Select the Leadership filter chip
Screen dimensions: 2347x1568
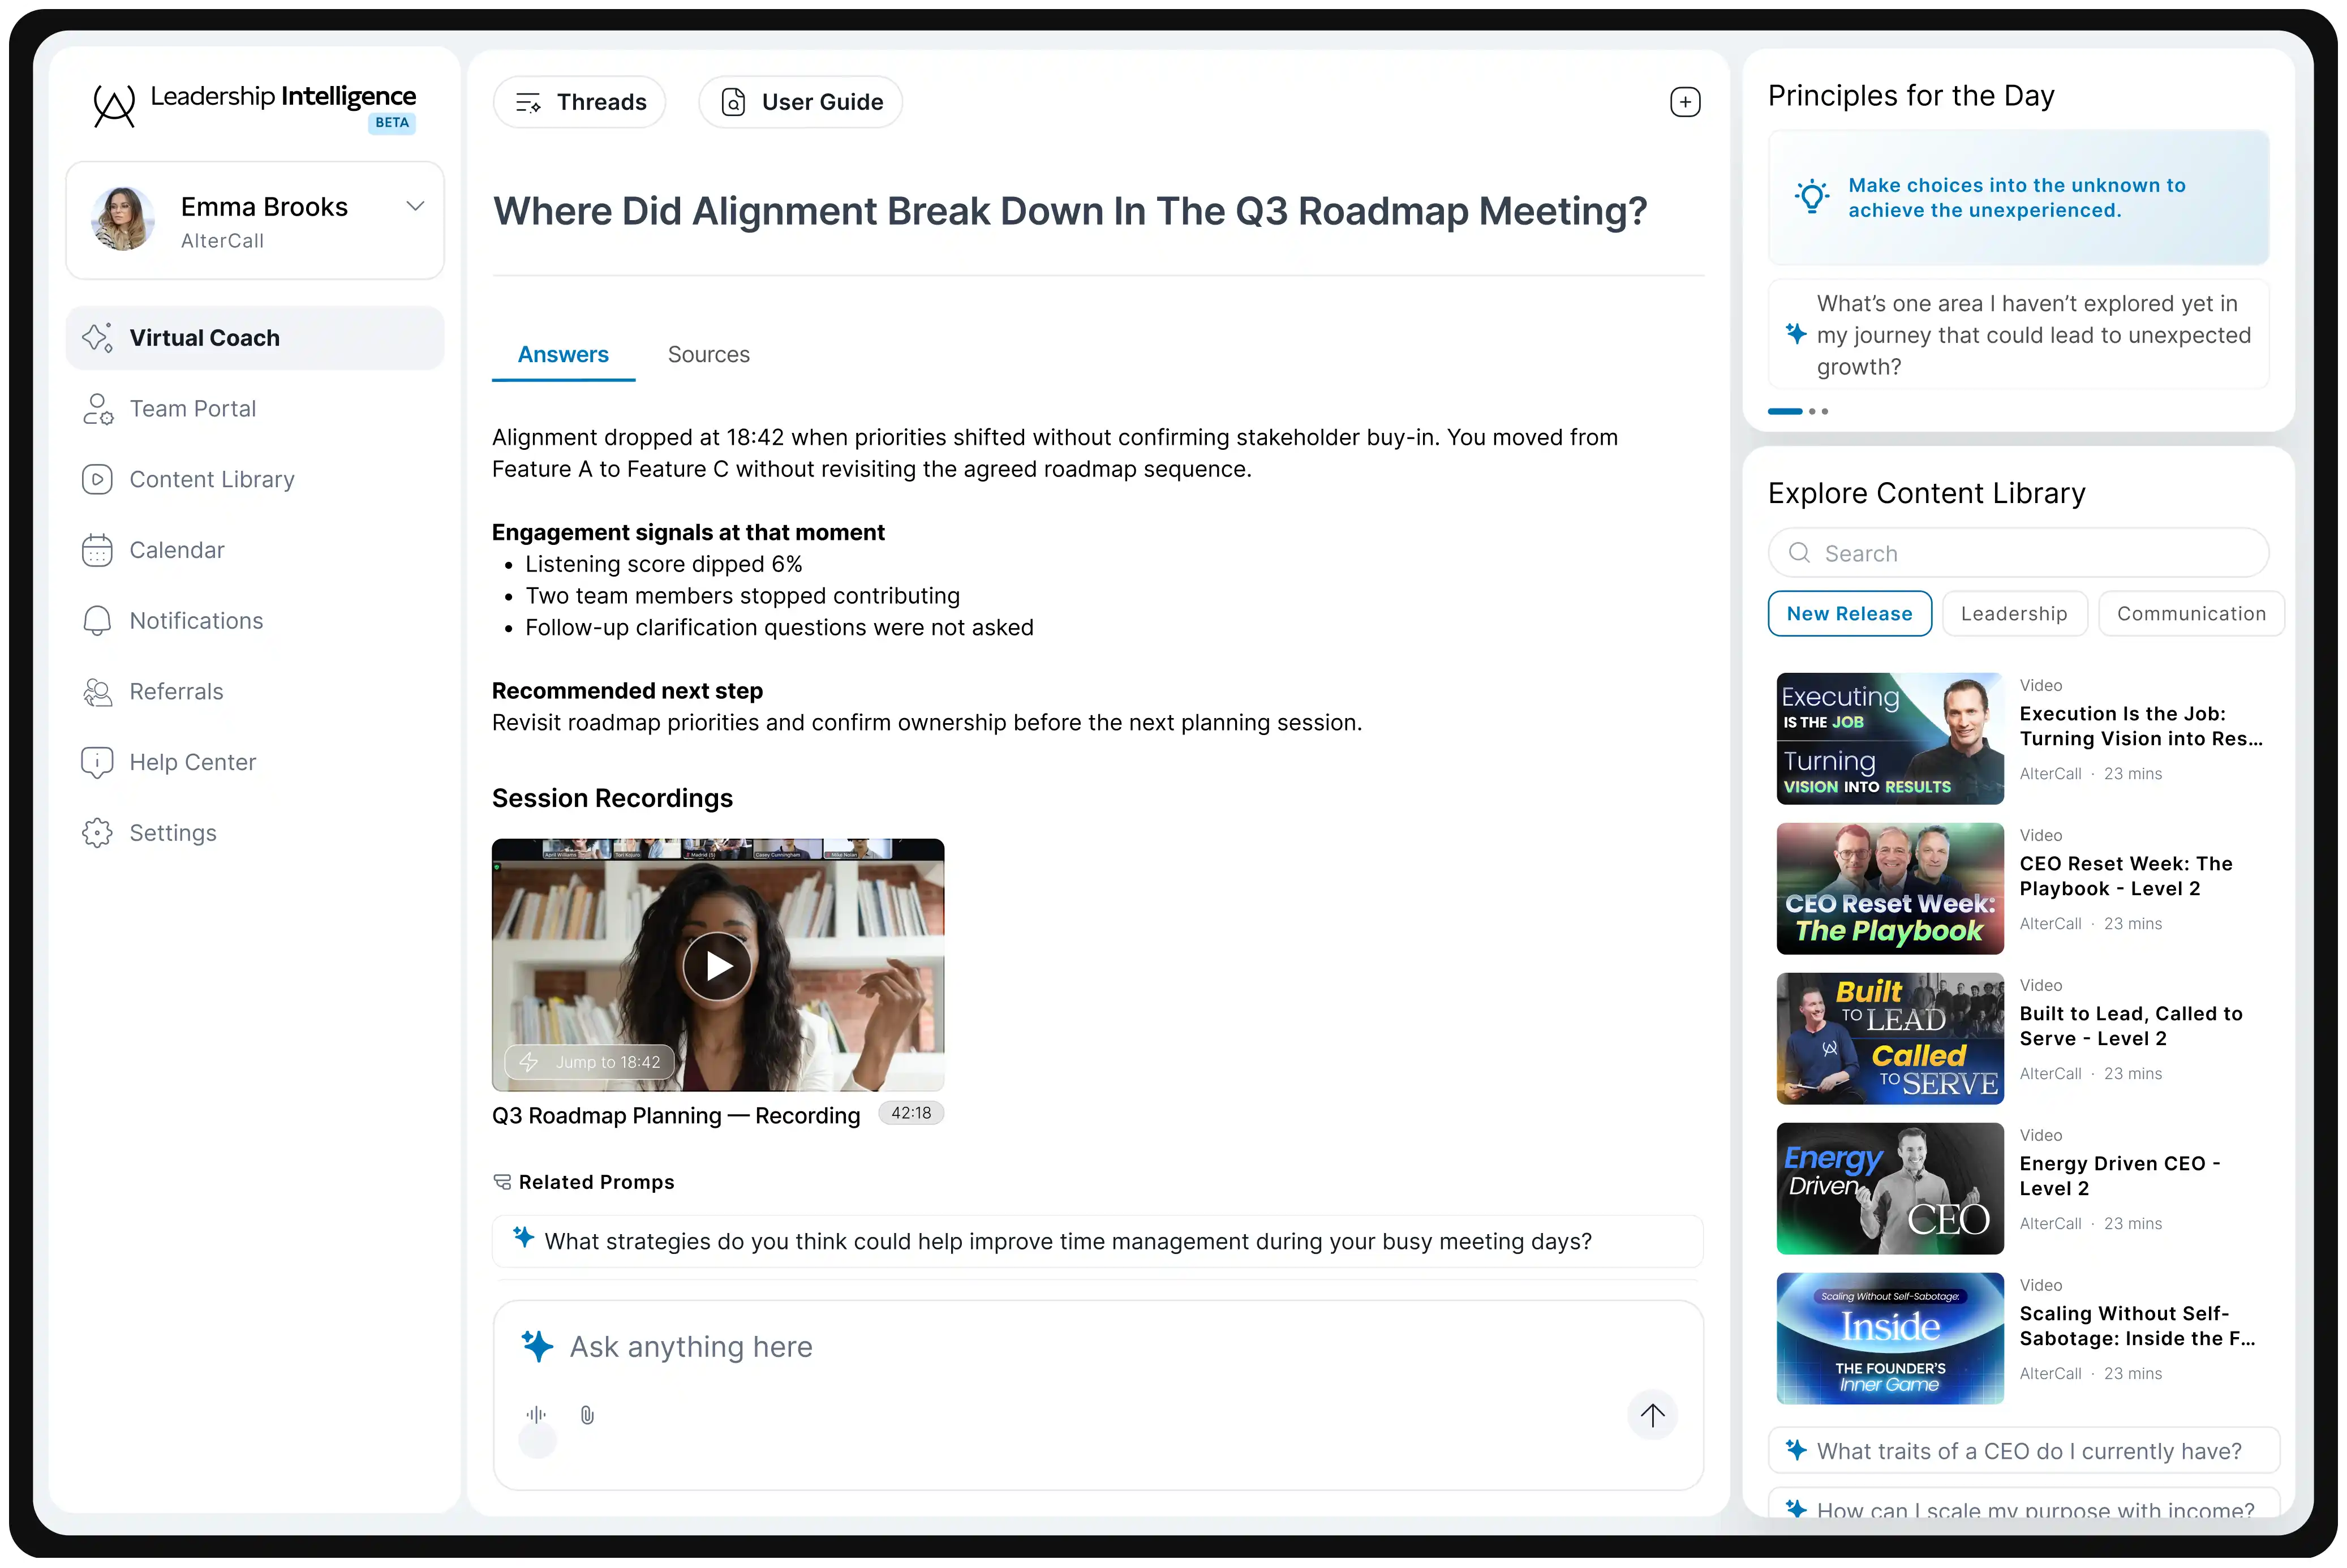[x=2013, y=613]
